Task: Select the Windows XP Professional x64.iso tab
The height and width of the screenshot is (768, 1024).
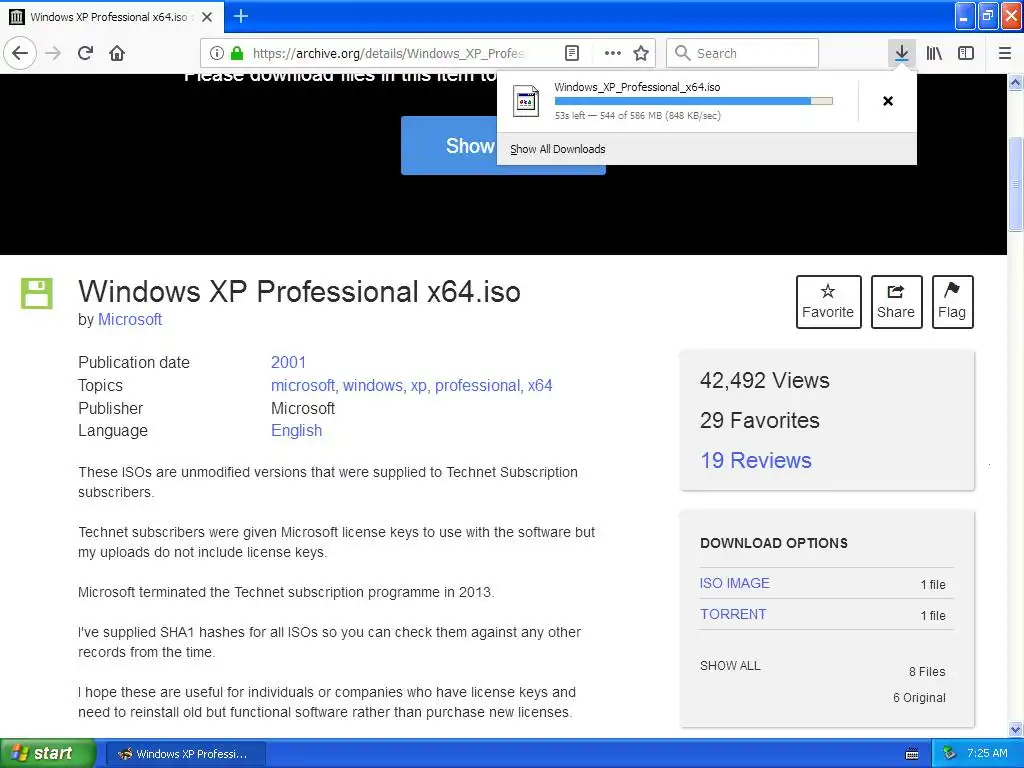Action: (112, 17)
